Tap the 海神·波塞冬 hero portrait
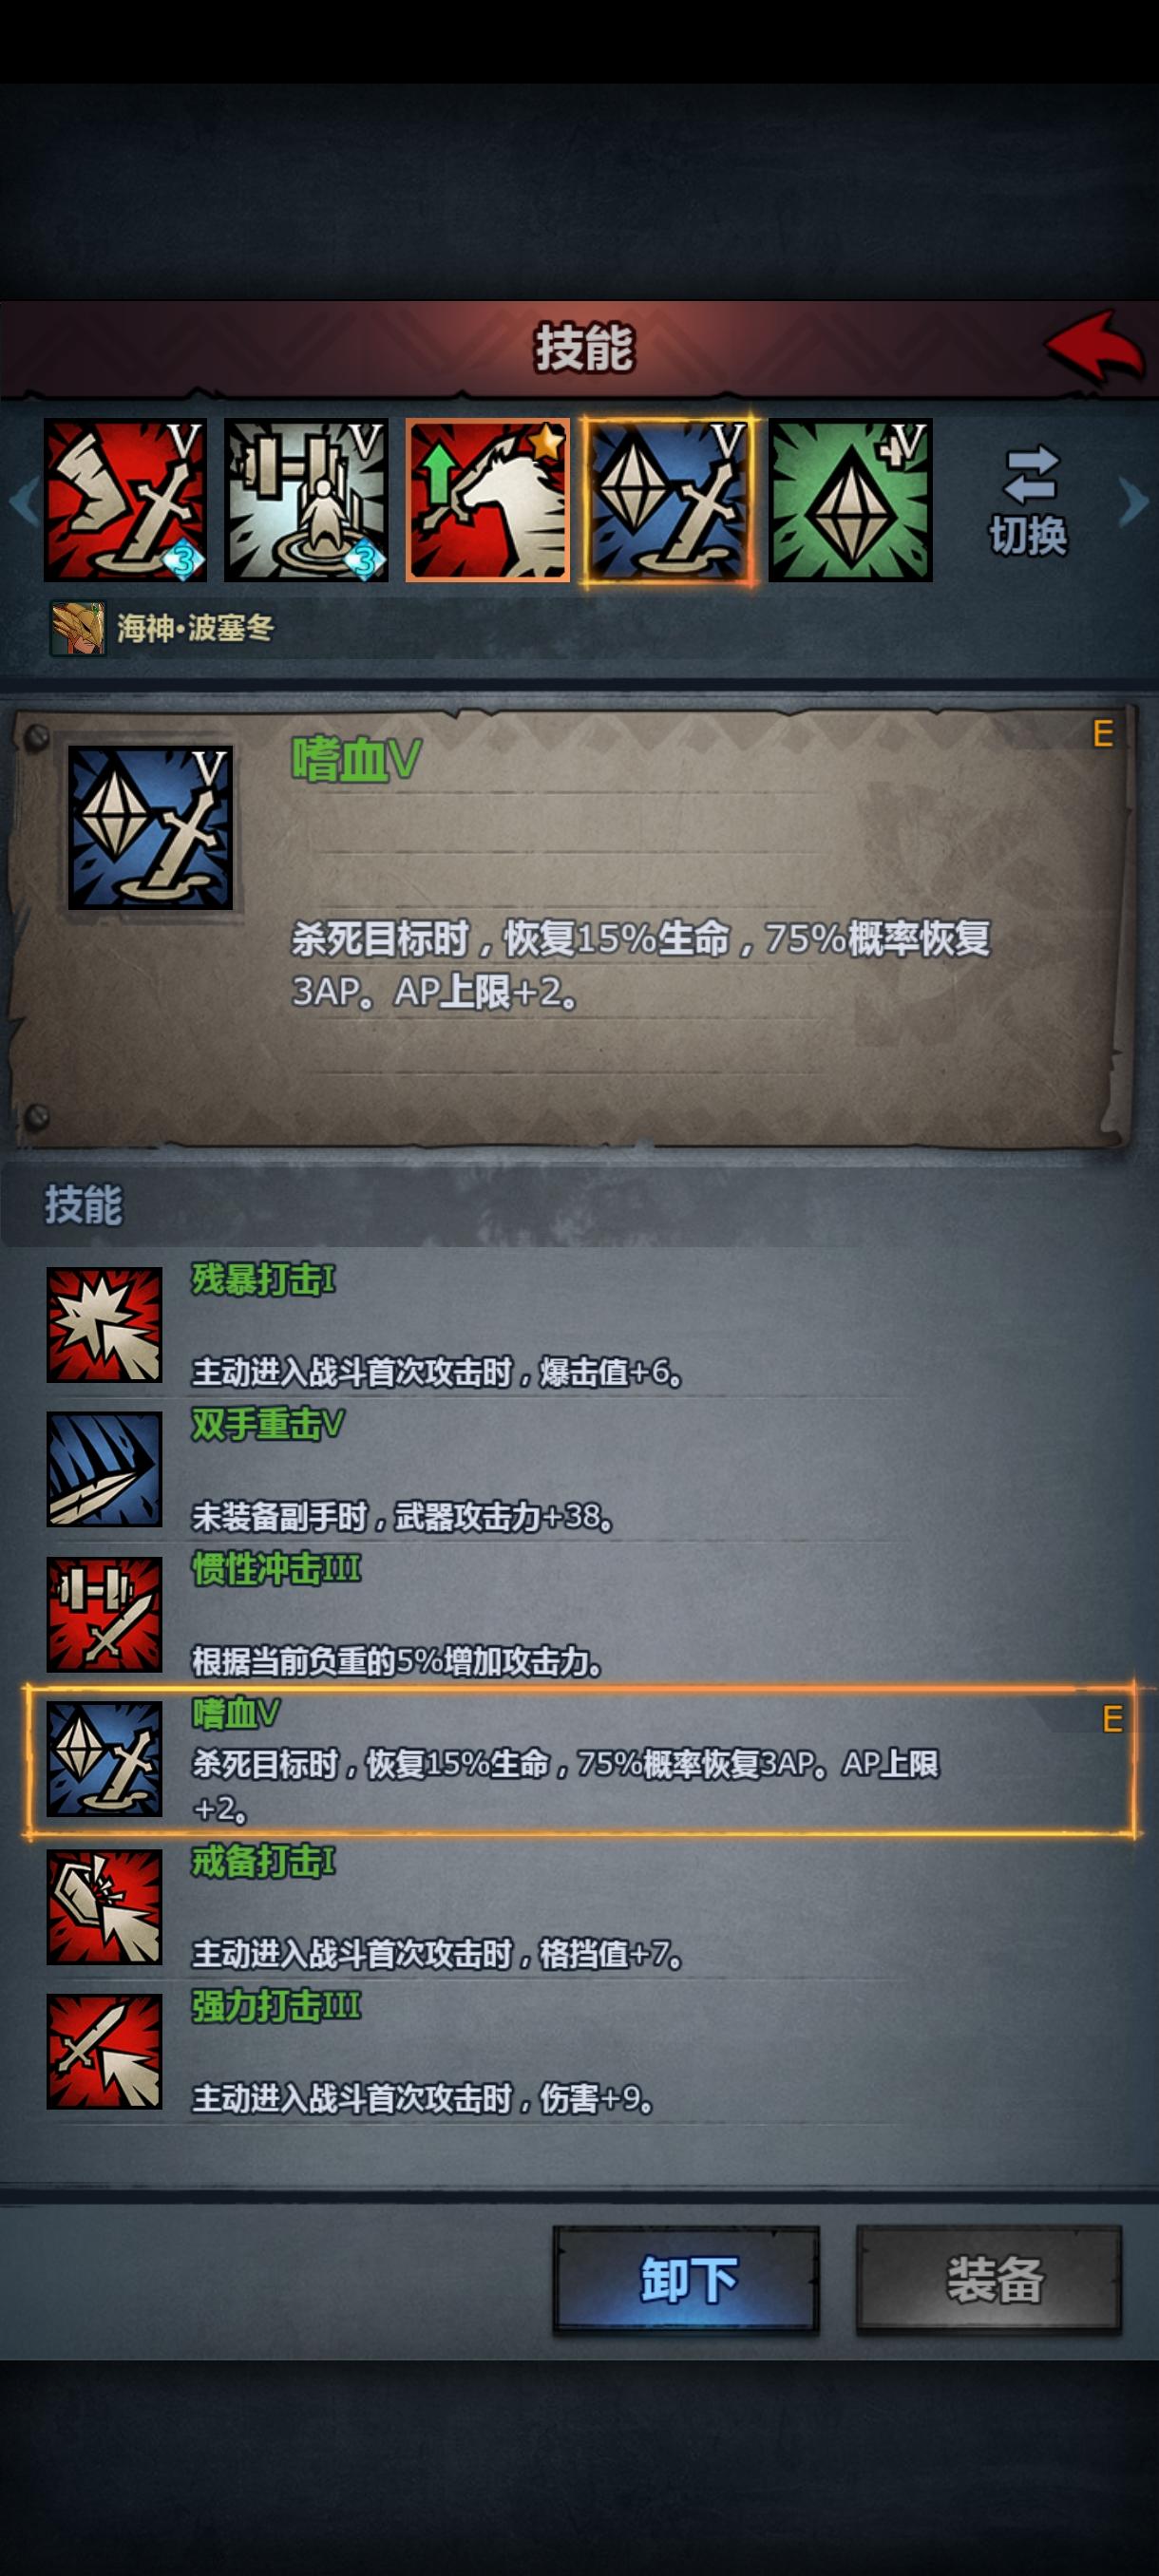 78,628
